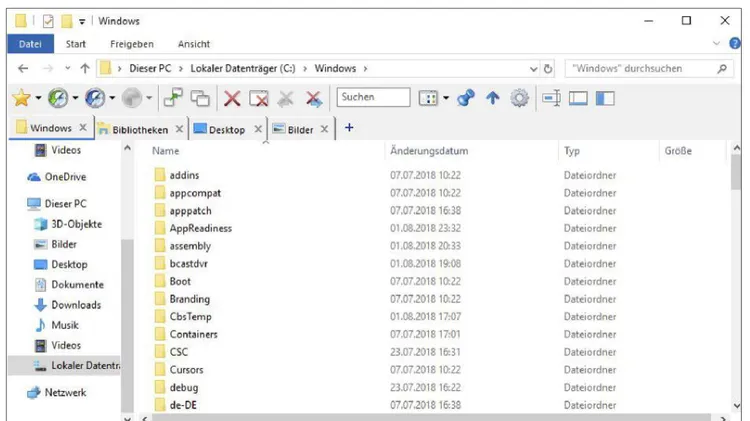Close the Windows tab

click(x=83, y=128)
